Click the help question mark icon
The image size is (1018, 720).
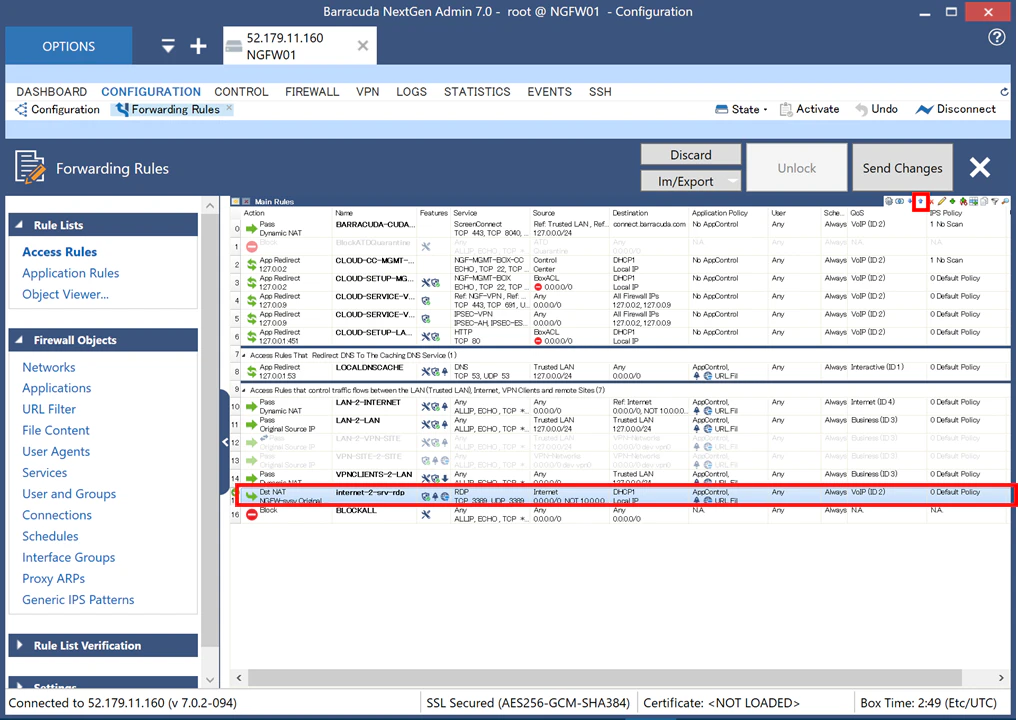click(997, 38)
